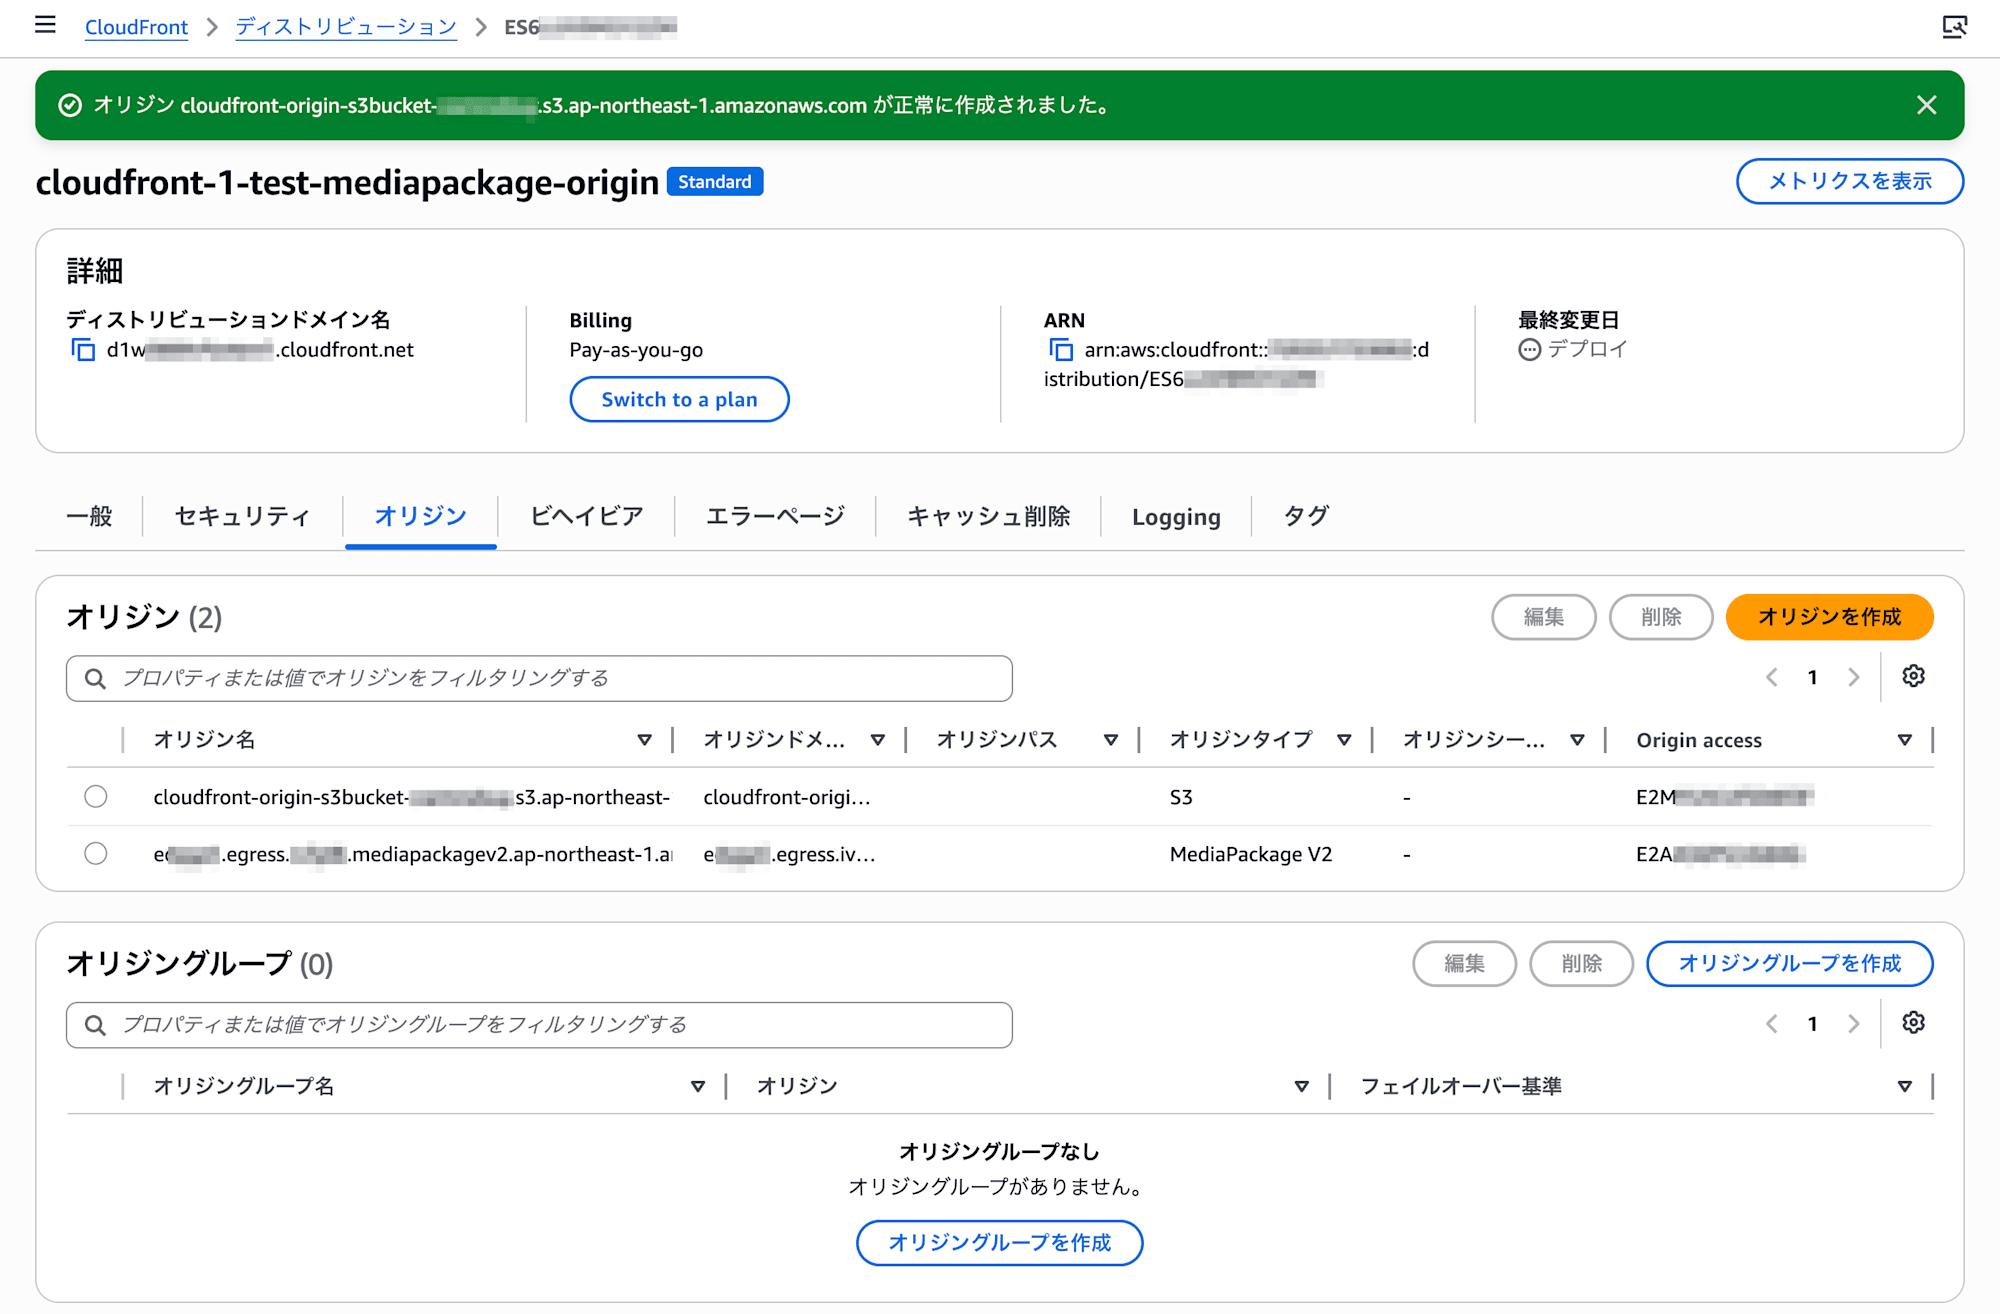Screen dimensions: 2000x1314
Task: Sort by フェイルオーバー基準 column arrow
Action: 1904,1086
